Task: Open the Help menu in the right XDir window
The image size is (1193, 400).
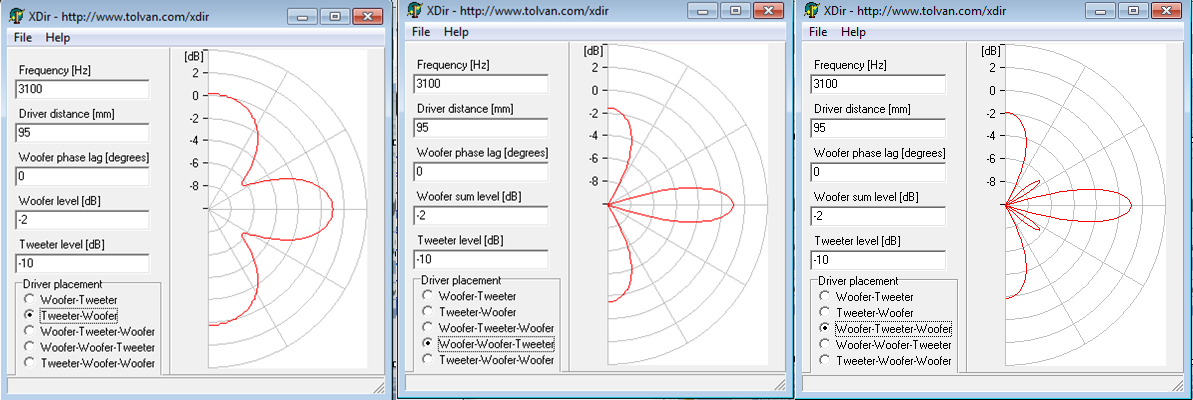Action: coord(853,32)
